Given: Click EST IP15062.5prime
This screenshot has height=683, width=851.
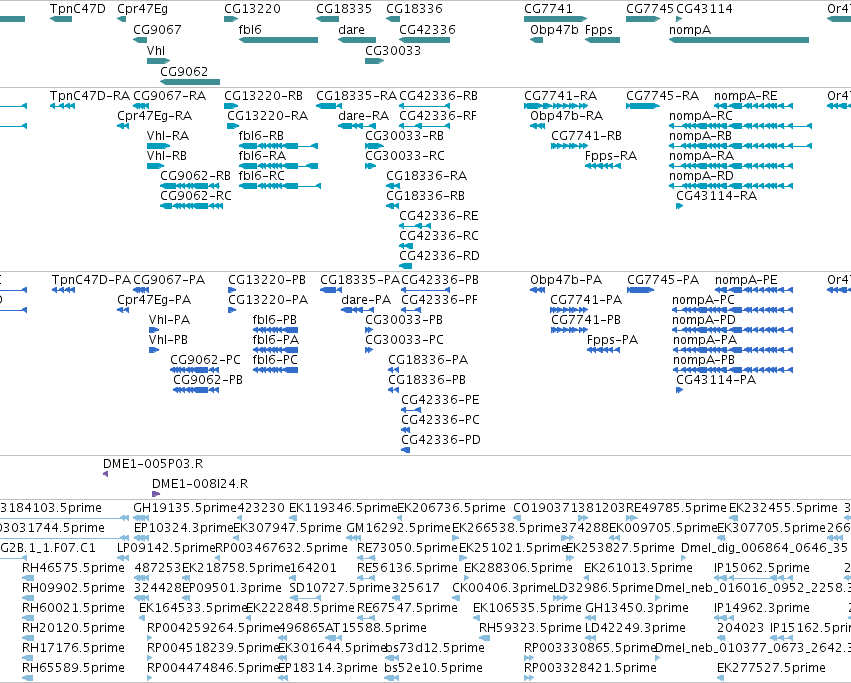Looking at the screenshot, I should (762, 568).
